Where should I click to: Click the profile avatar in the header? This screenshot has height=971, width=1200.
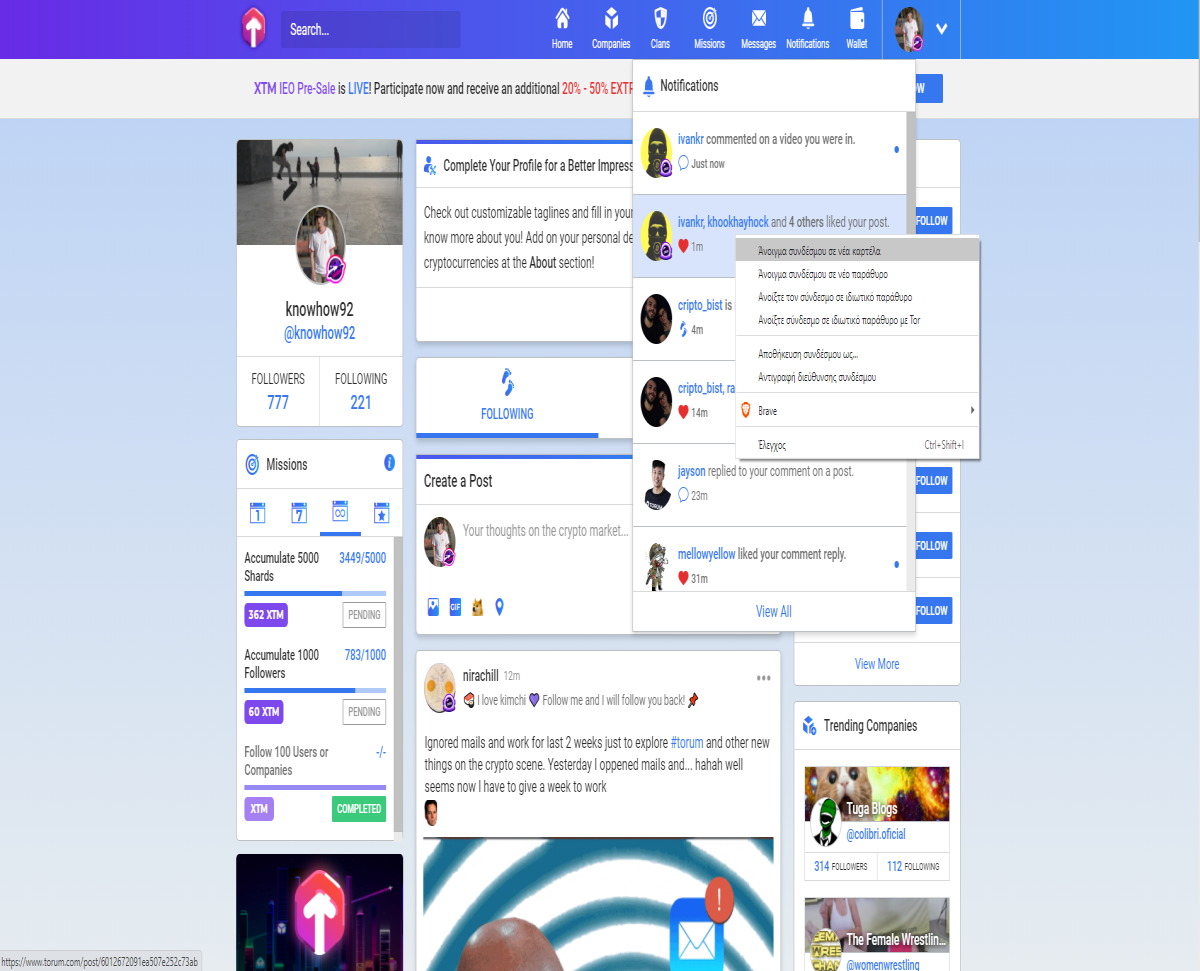coord(909,29)
